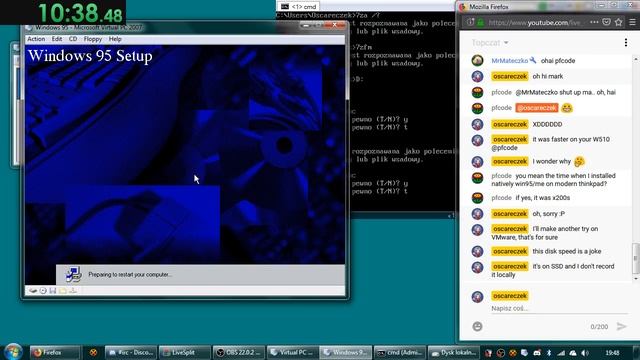640x360 pixels.
Task: Click the CD drive status icon in Virtual PC
Action: click(x=43, y=291)
